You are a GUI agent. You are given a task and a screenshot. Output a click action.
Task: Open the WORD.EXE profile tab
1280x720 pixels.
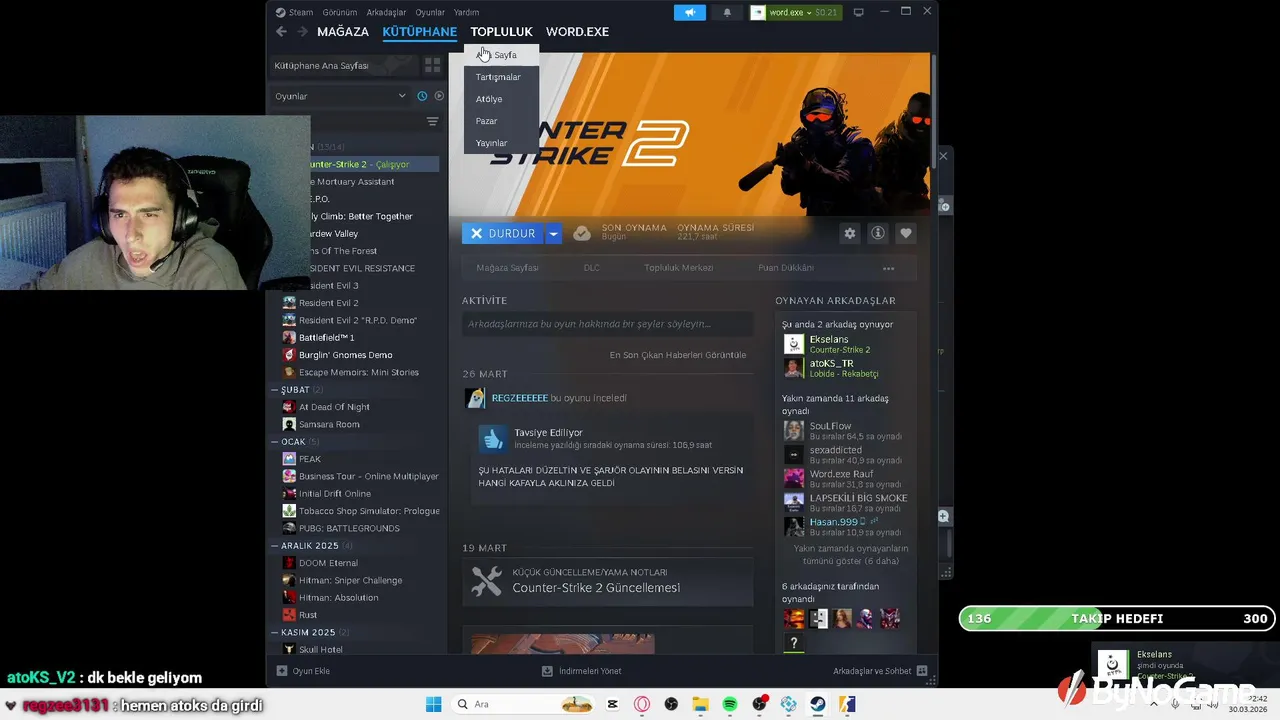[x=577, y=31]
